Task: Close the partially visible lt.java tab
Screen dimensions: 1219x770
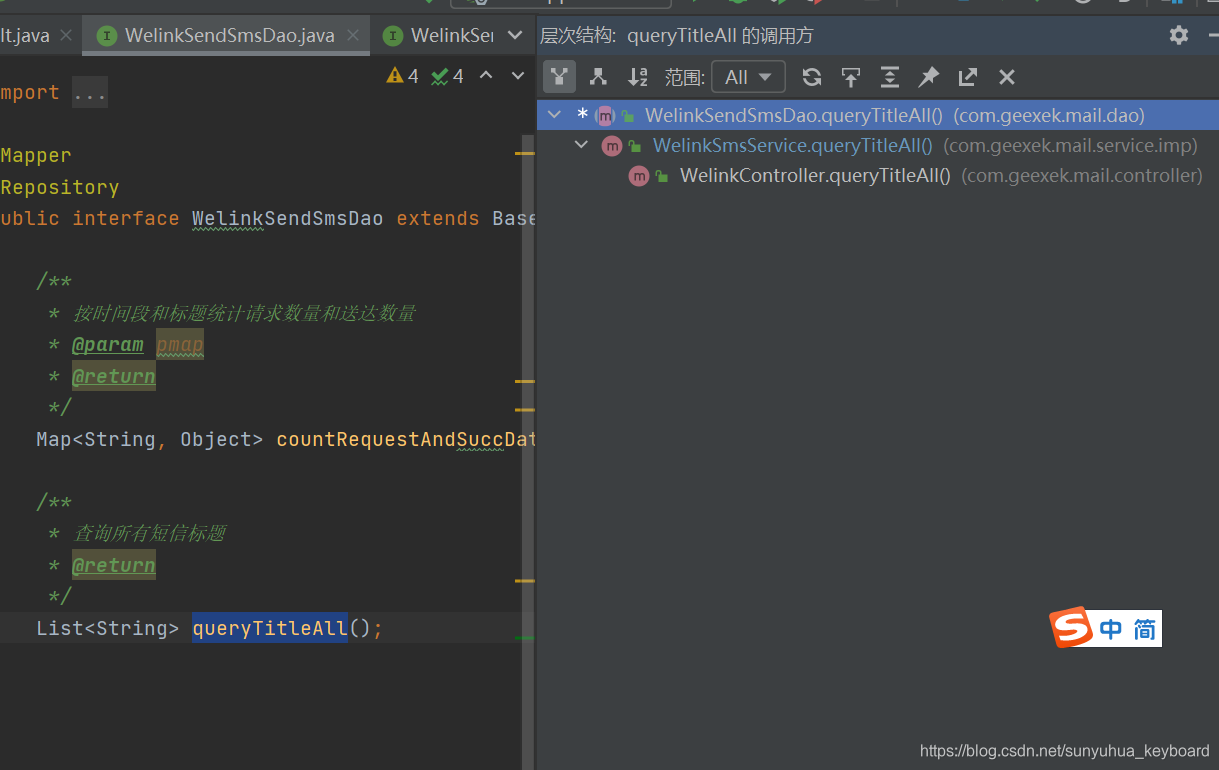Action: point(66,36)
